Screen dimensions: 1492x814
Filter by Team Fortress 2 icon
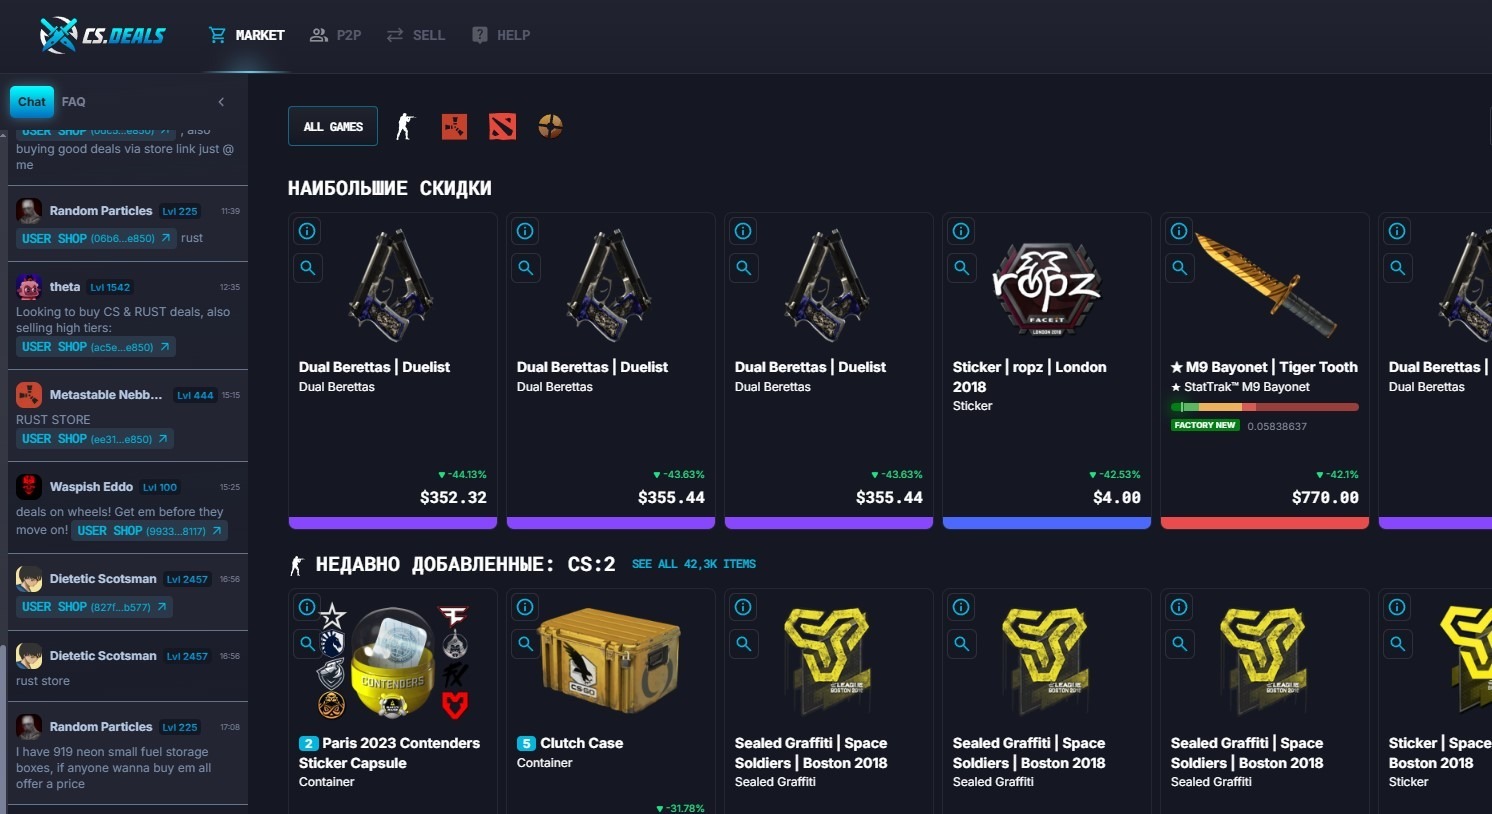[x=550, y=126]
